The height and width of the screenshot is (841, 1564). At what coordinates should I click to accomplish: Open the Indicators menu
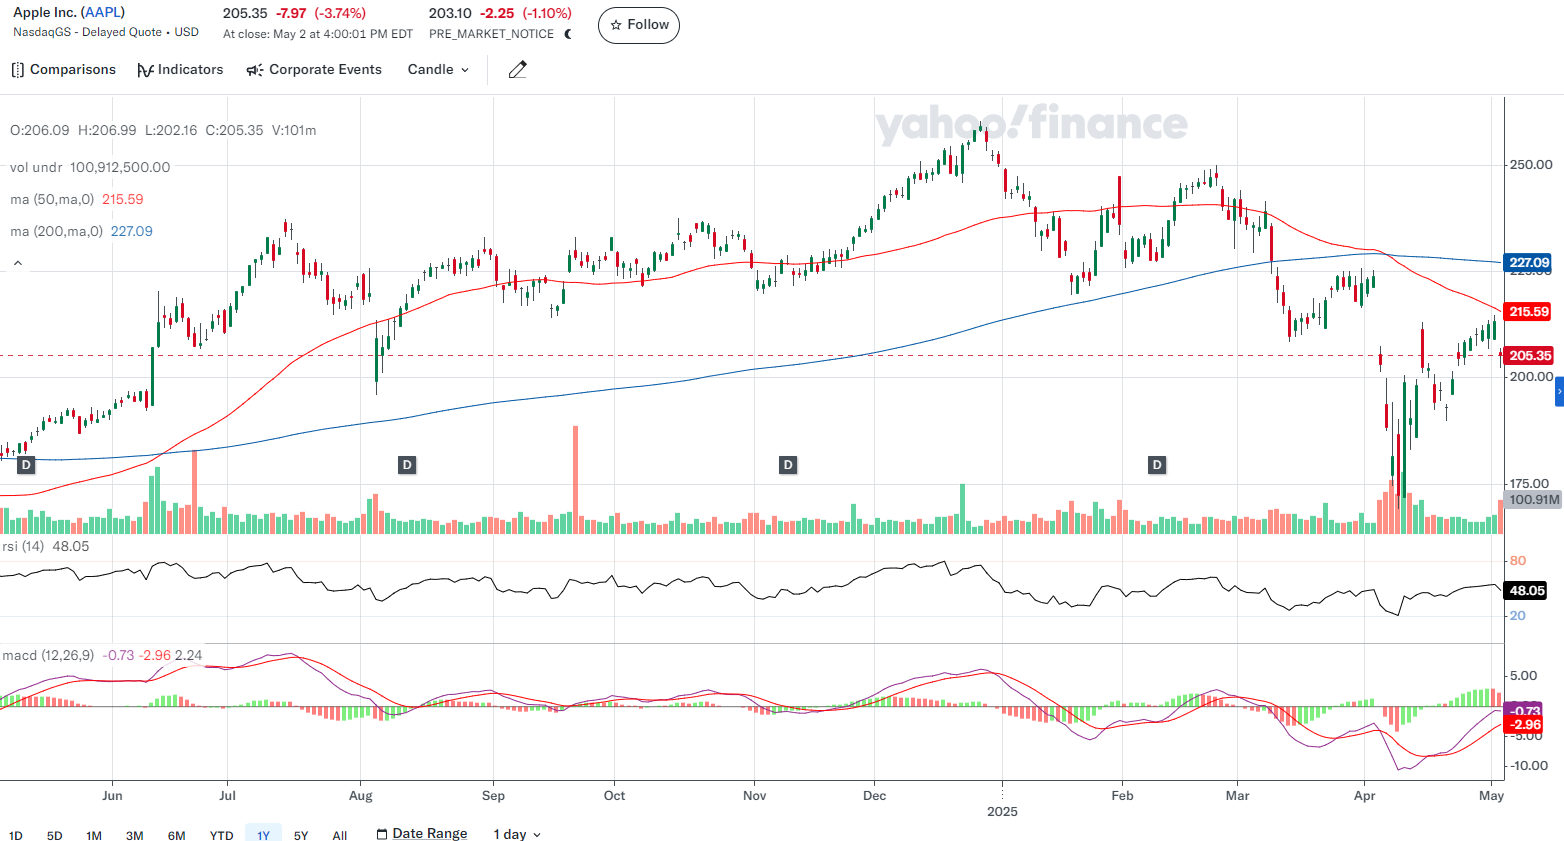(x=180, y=70)
